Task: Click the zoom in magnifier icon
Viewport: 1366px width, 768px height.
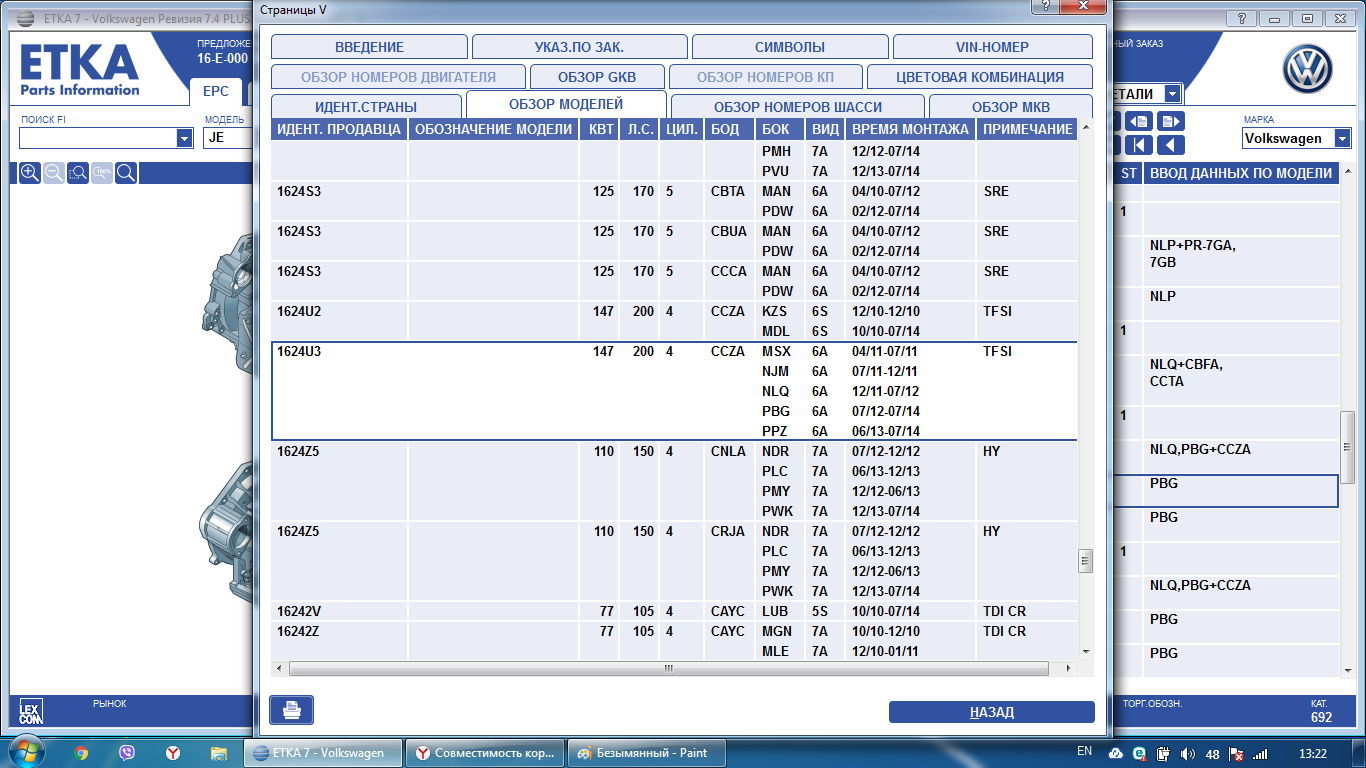Action: 30,173
